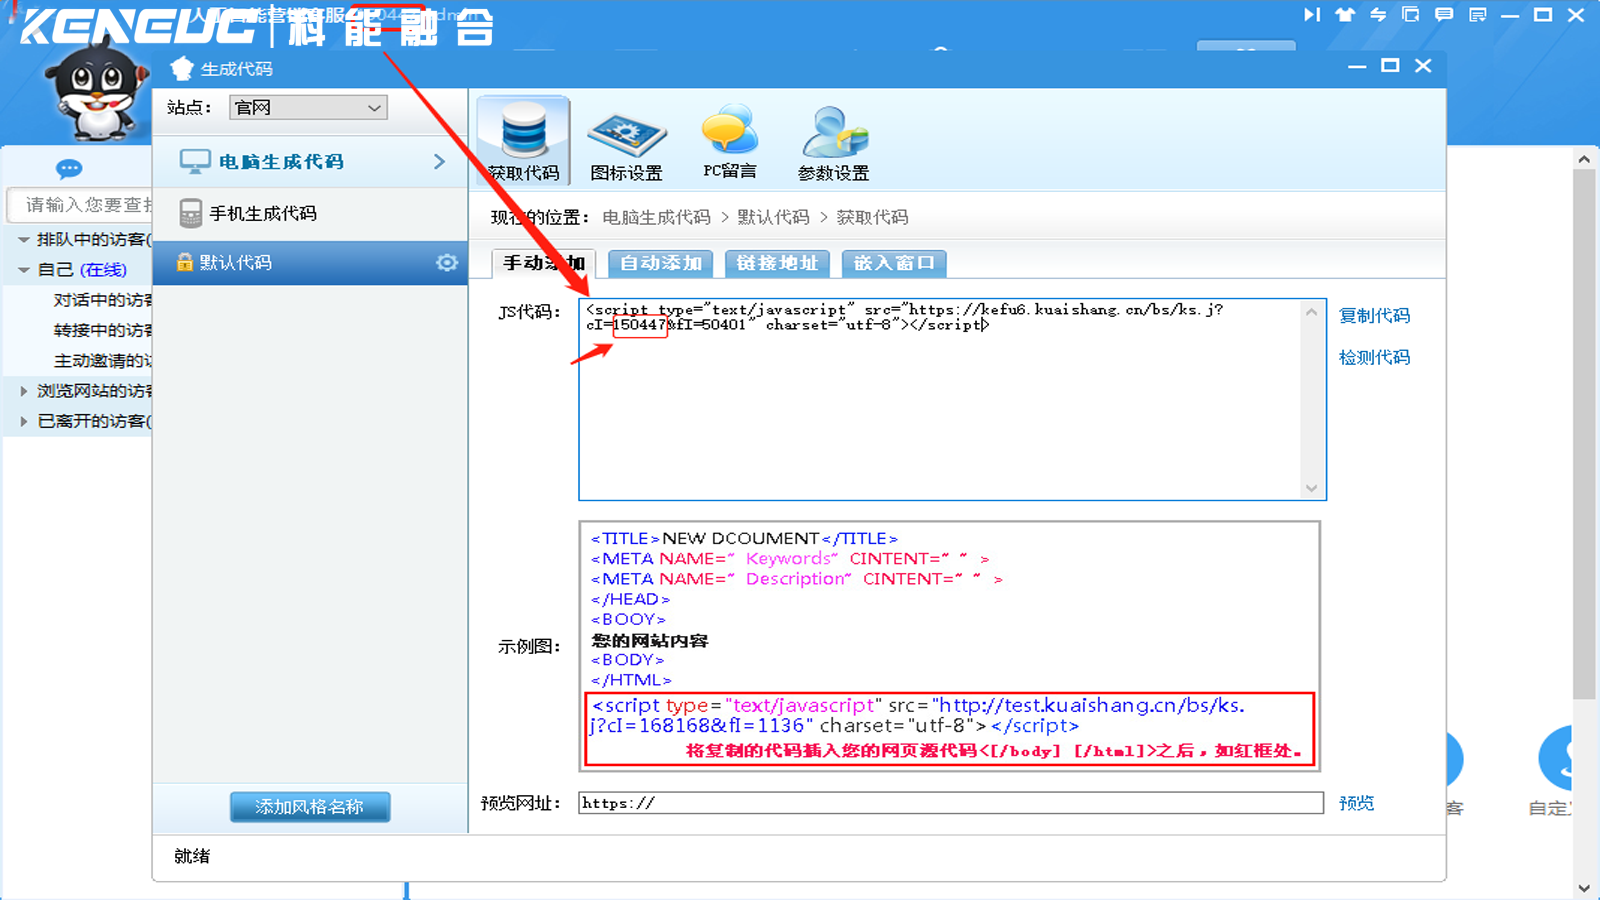Click the 就绪 status bar text
This screenshot has width=1600, height=900.
192,856
